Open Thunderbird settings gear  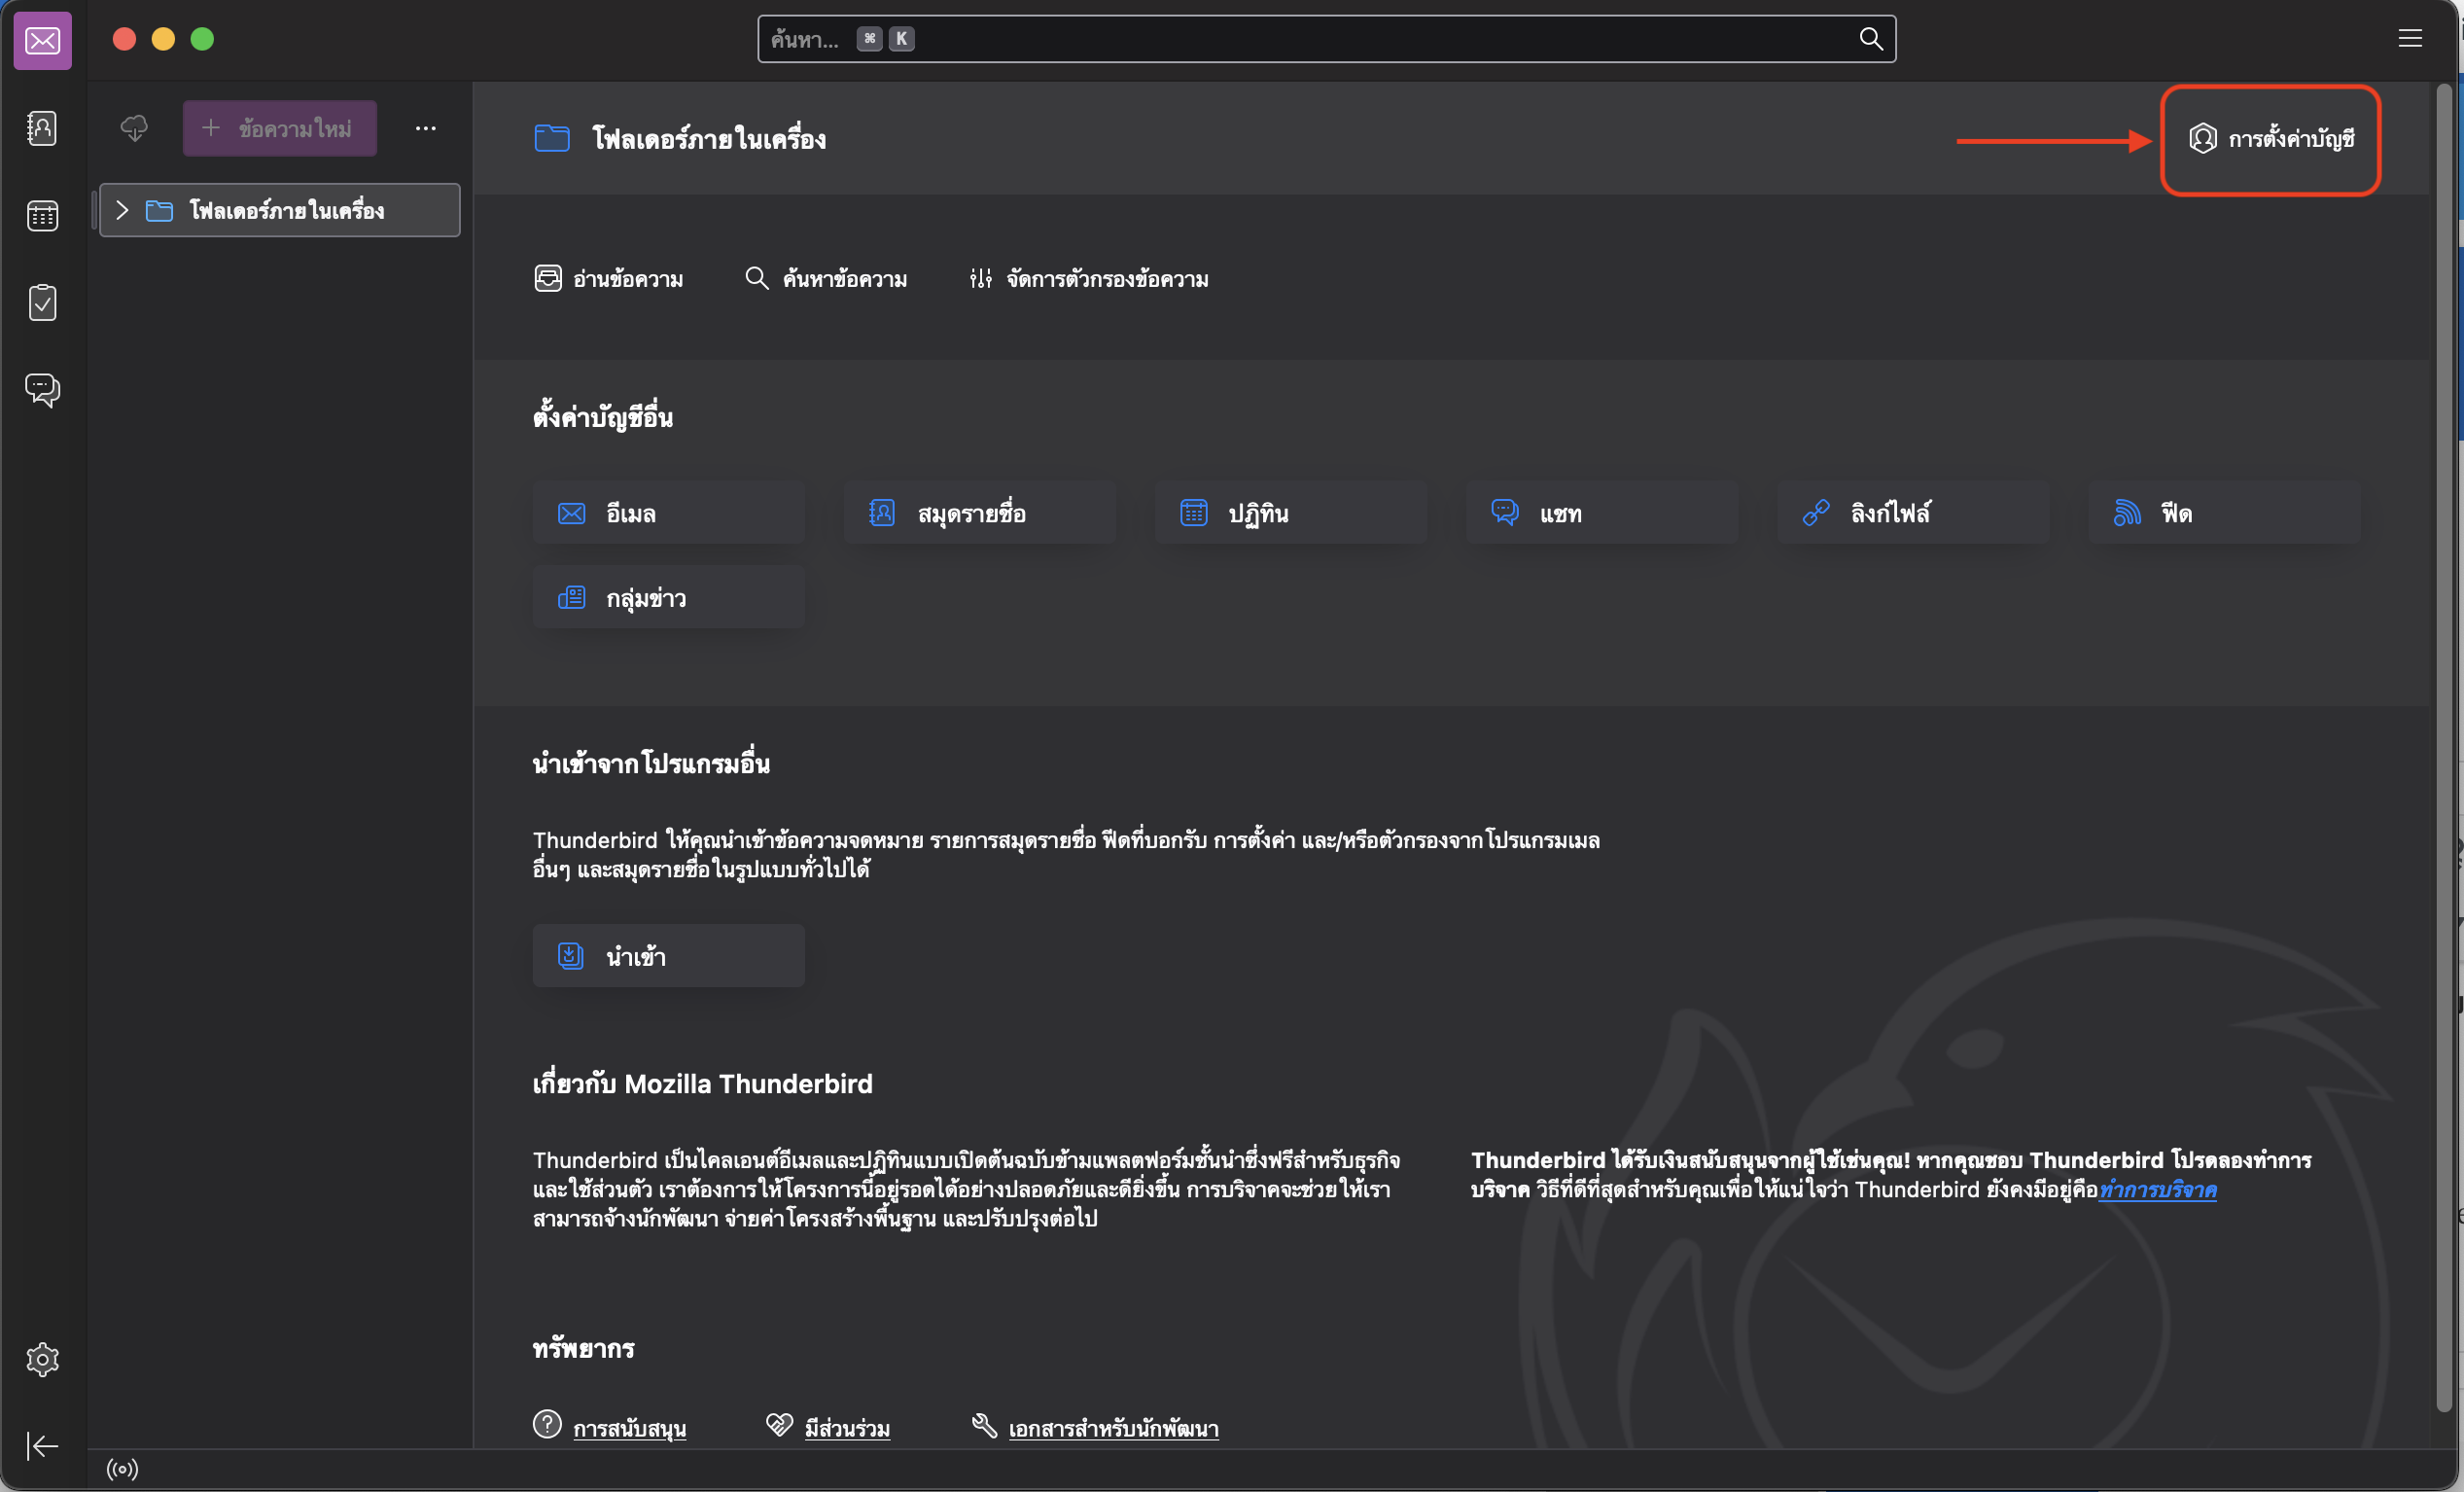point(42,1360)
